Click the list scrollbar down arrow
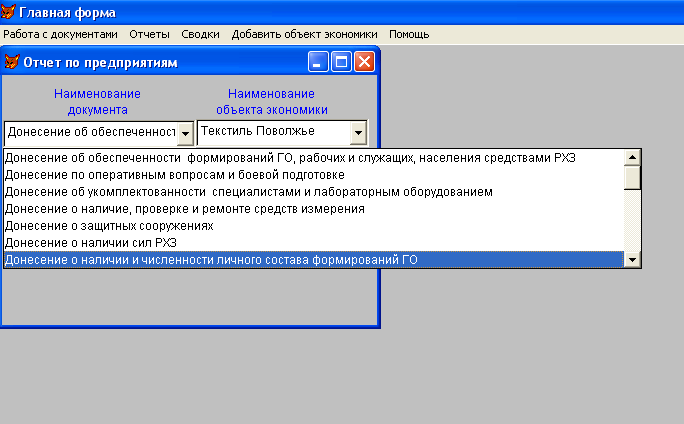The height and width of the screenshot is (424, 684). (631, 260)
